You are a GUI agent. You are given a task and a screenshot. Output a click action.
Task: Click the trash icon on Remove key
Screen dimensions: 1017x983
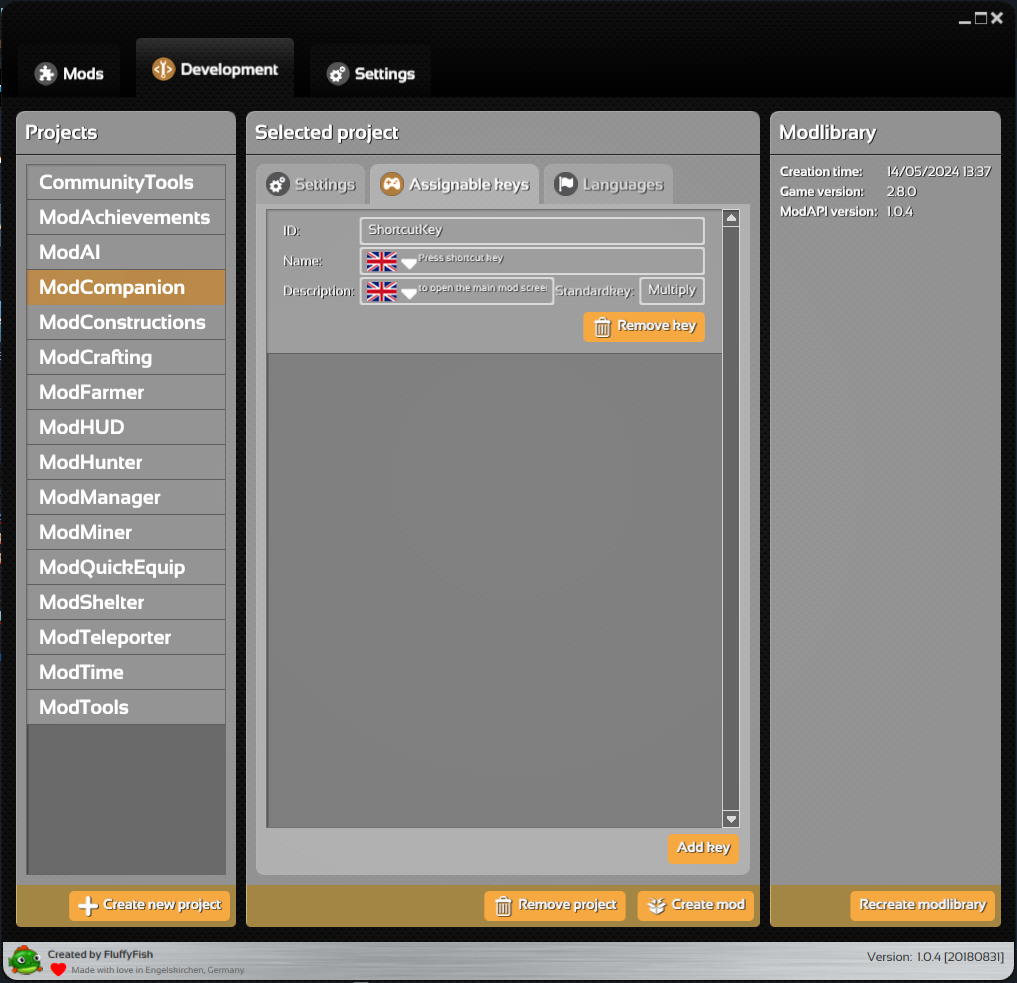(x=602, y=327)
